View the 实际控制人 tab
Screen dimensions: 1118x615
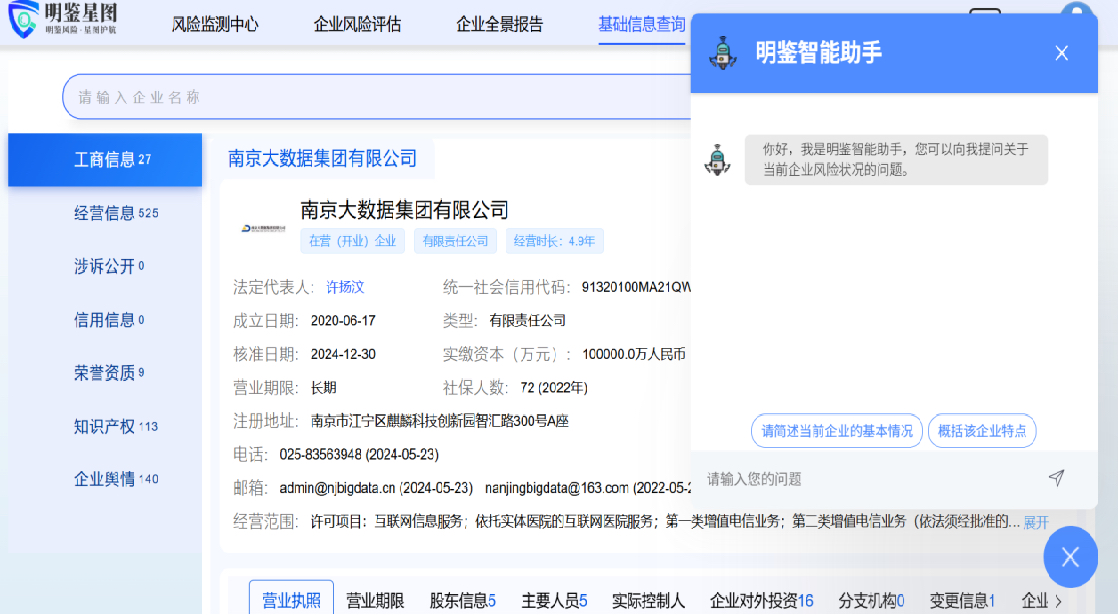648,601
